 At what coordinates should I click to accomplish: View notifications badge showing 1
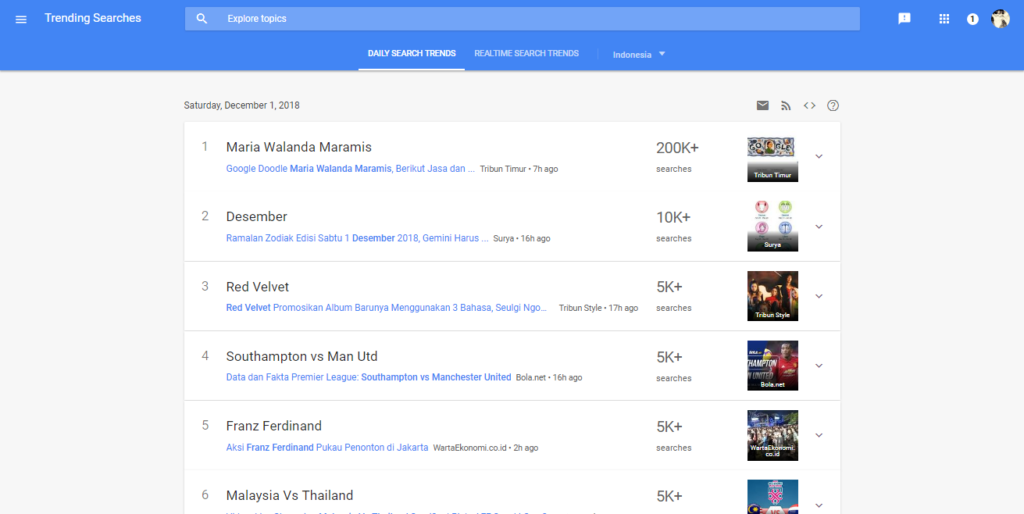972,19
